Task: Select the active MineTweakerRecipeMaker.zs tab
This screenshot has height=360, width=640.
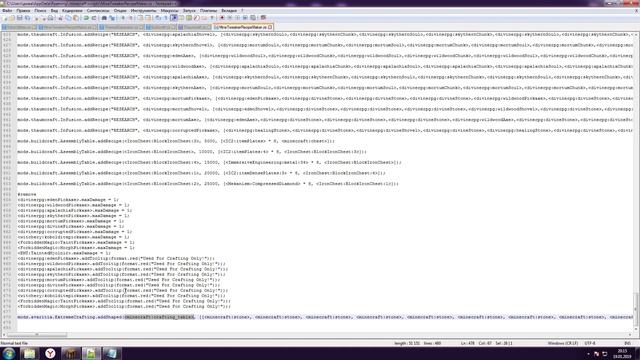Action: [242, 27]
